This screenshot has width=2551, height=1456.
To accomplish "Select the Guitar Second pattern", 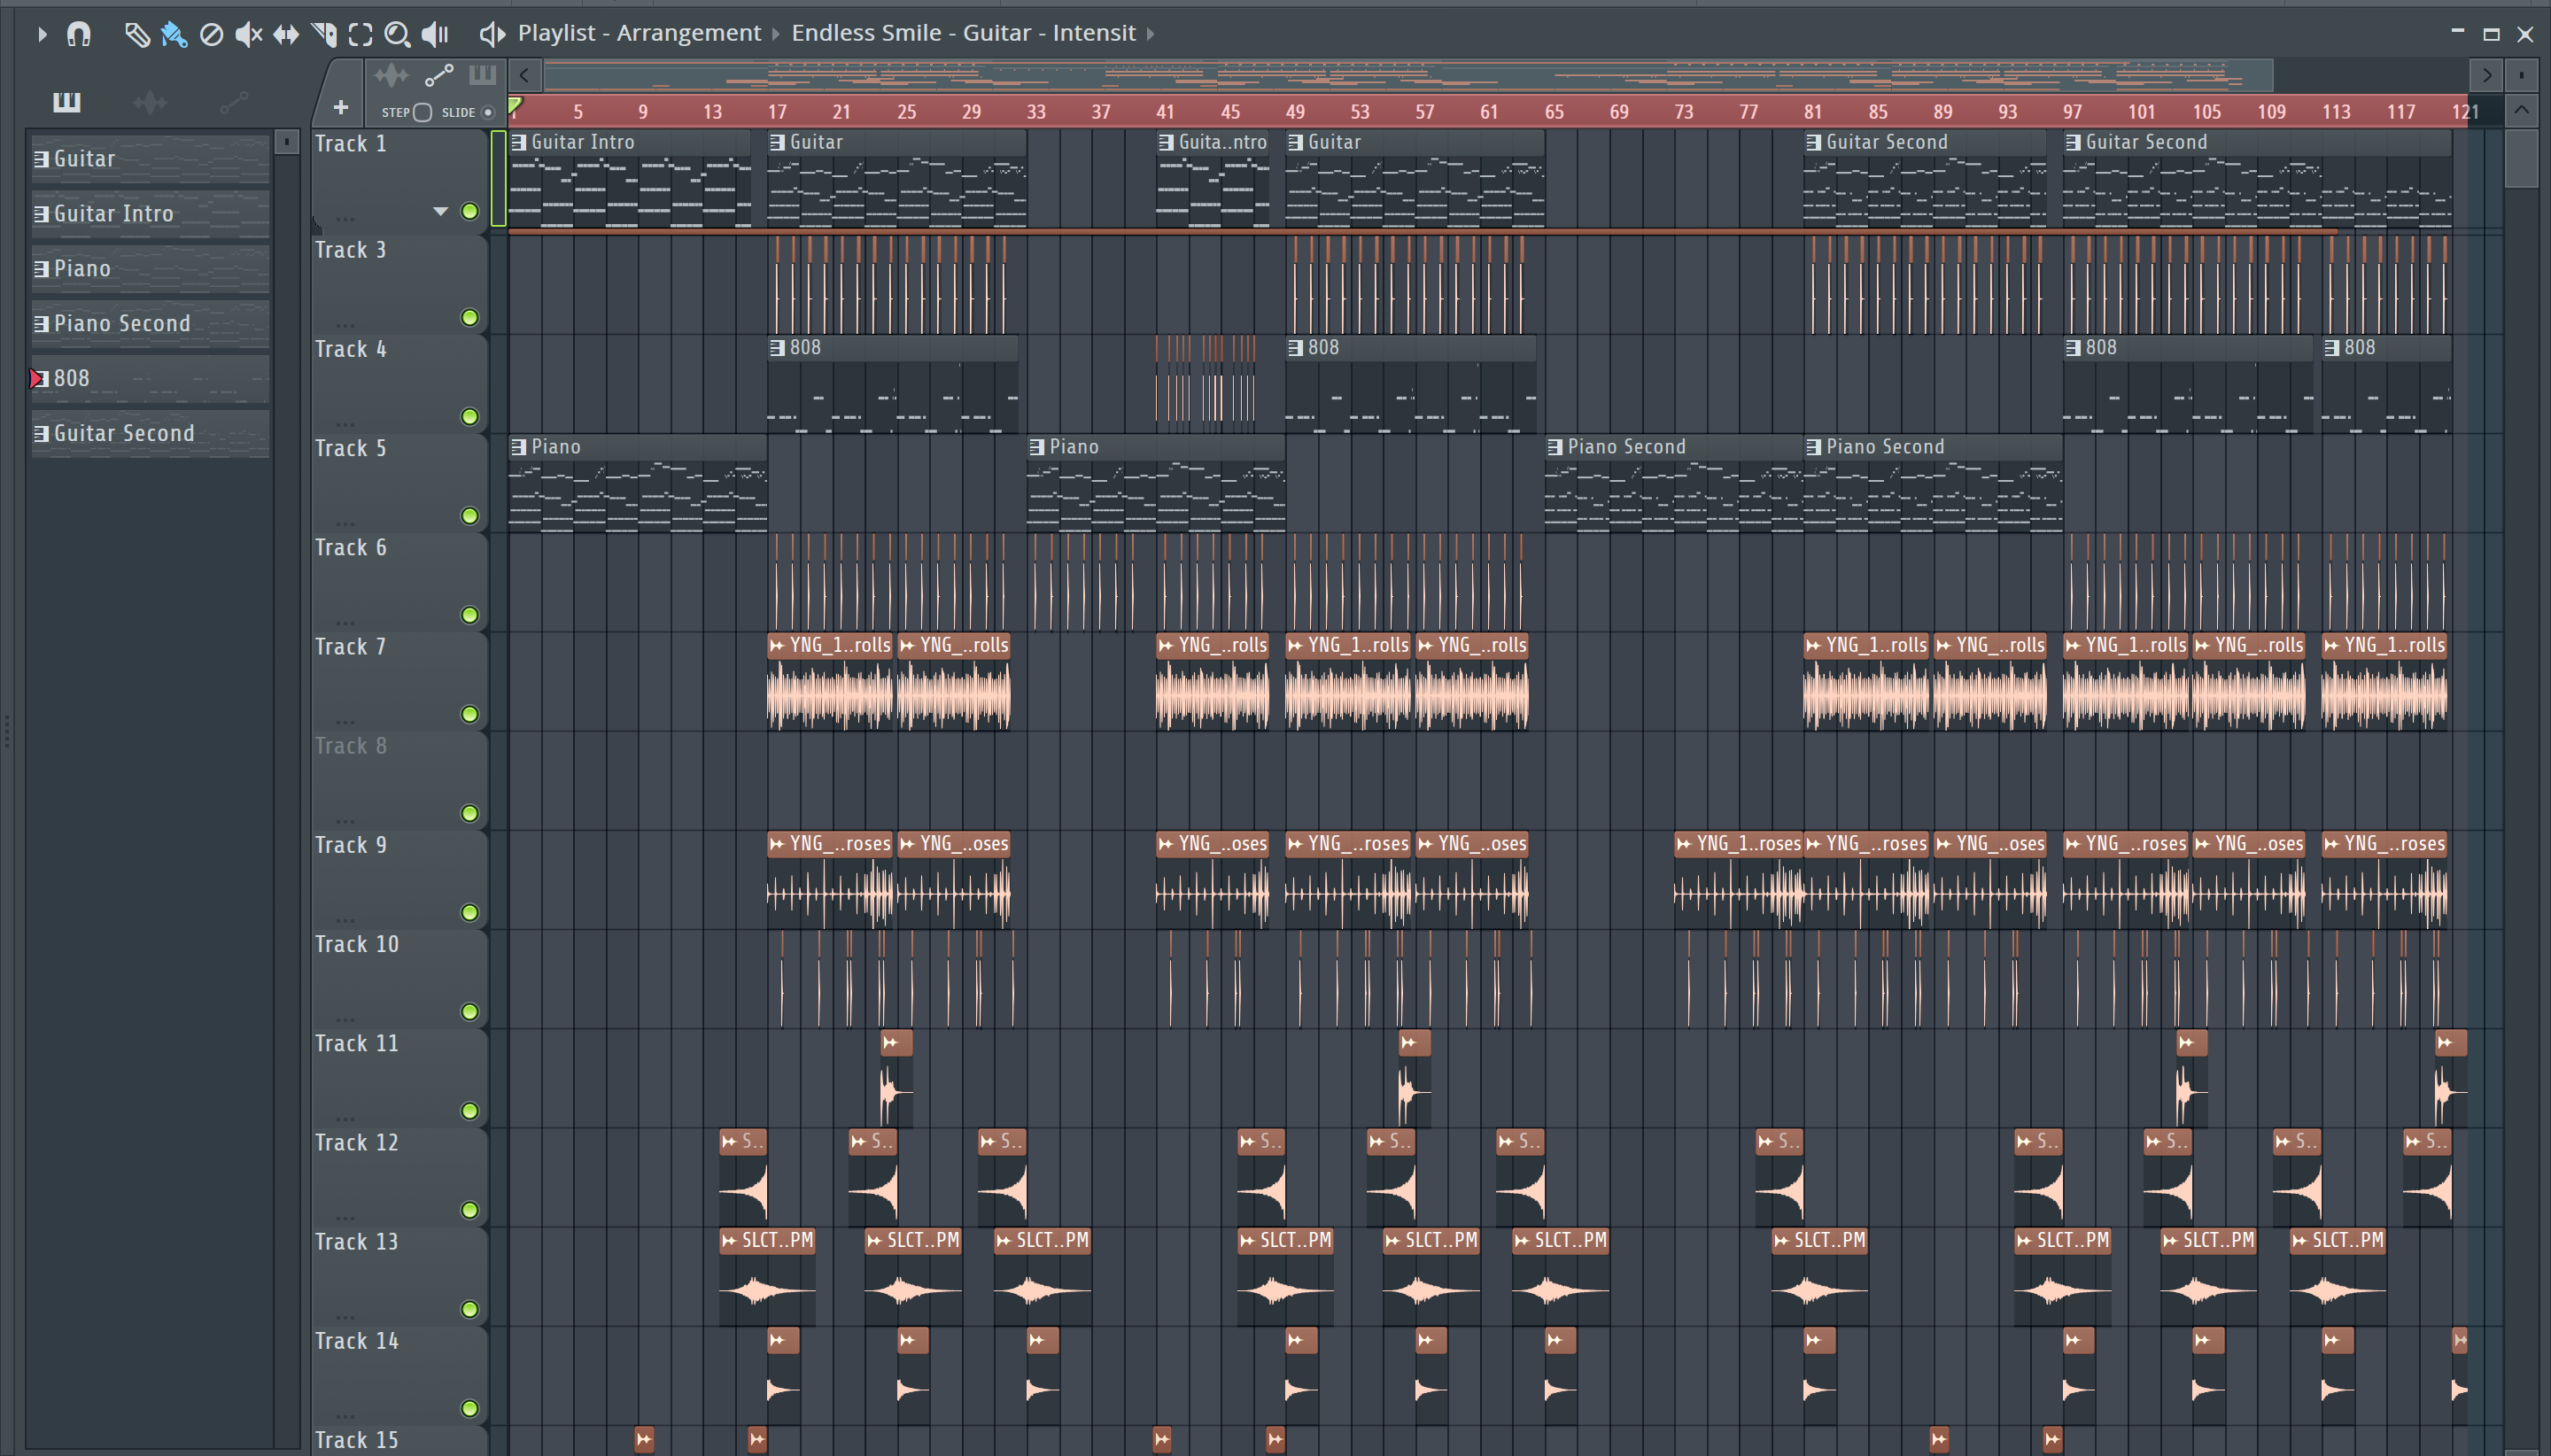I will [x=150, y=434].
